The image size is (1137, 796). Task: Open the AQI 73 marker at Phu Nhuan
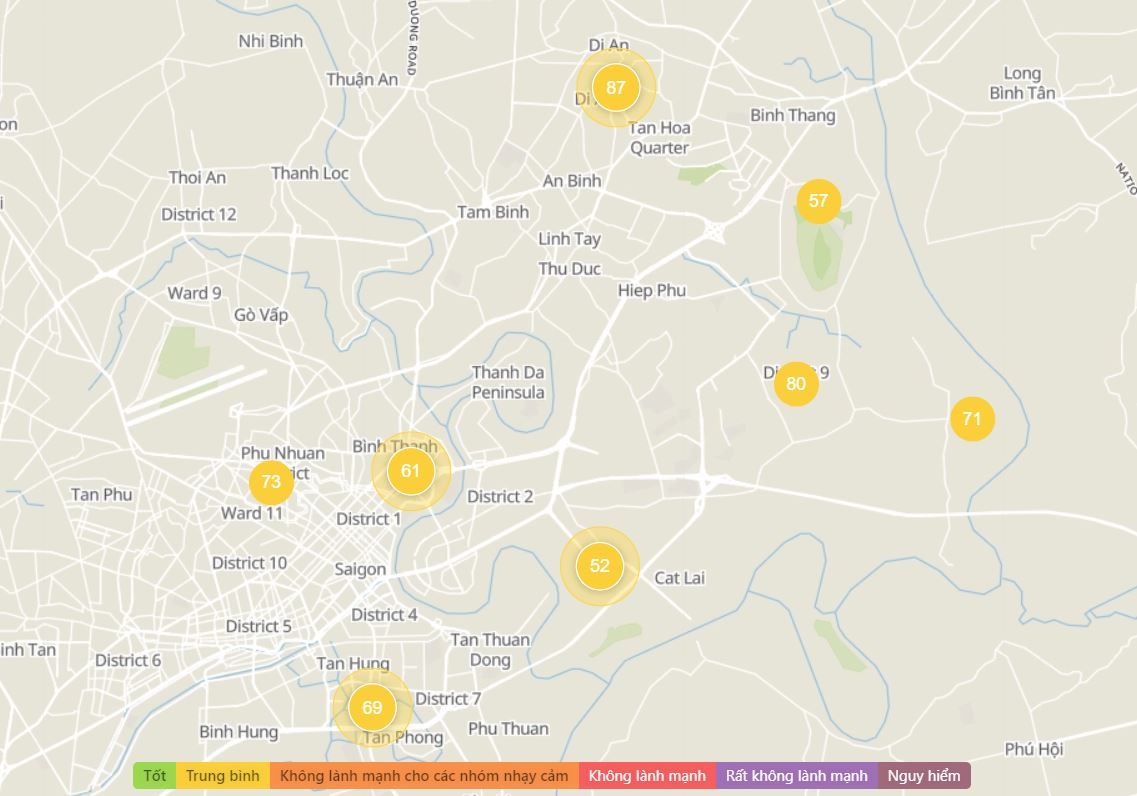[x=271, y=482]
